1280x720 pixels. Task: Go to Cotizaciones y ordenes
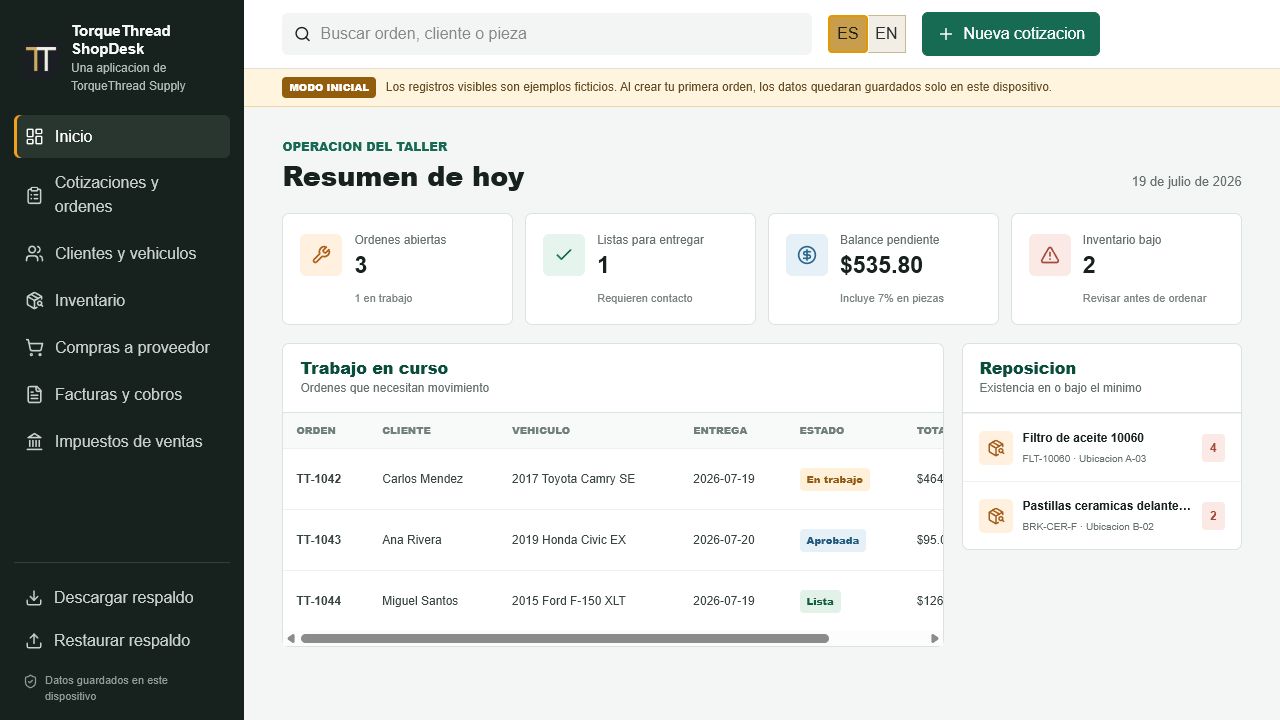coord(122,195)
